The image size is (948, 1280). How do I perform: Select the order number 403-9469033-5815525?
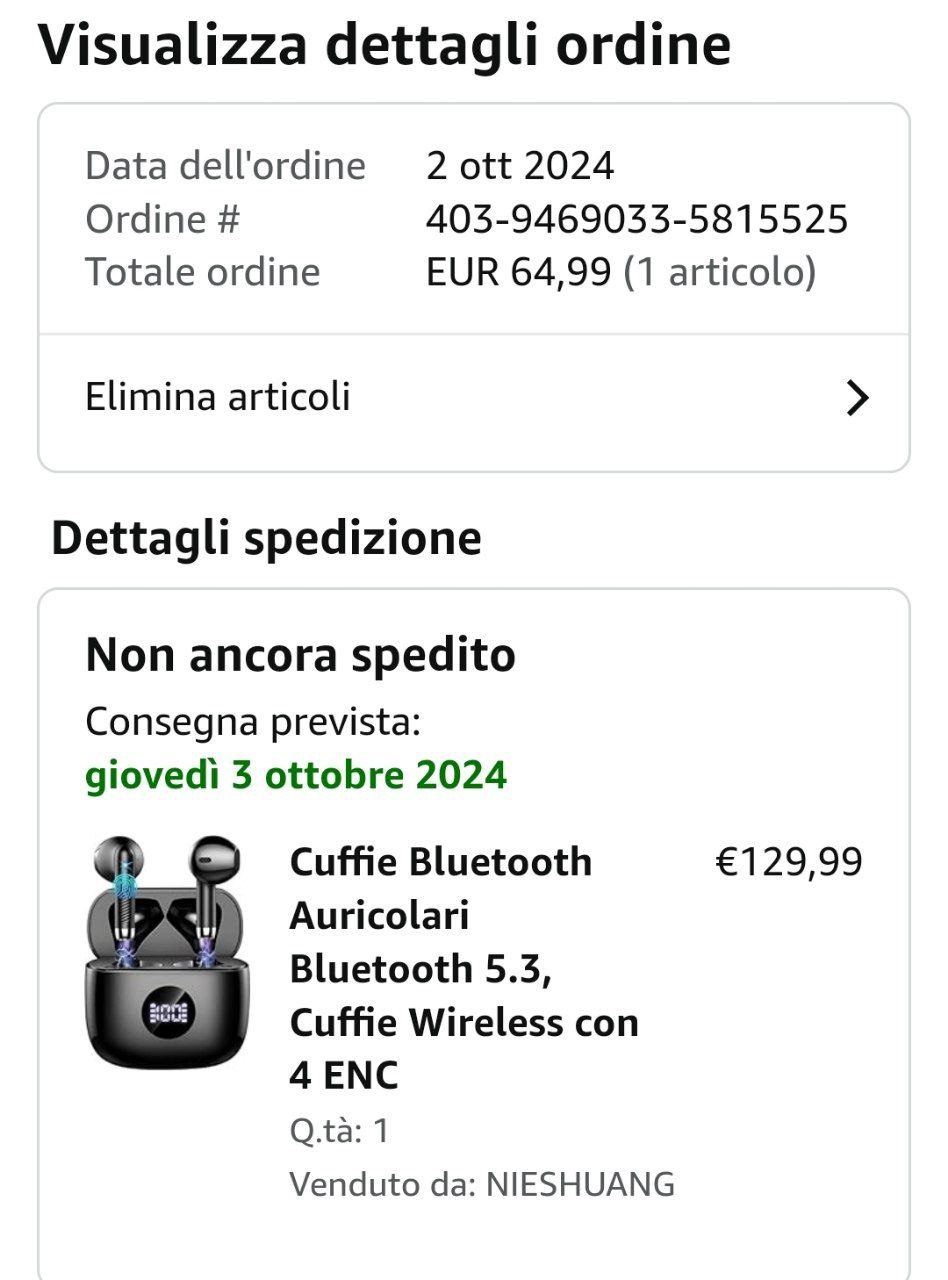click(636, 219)
